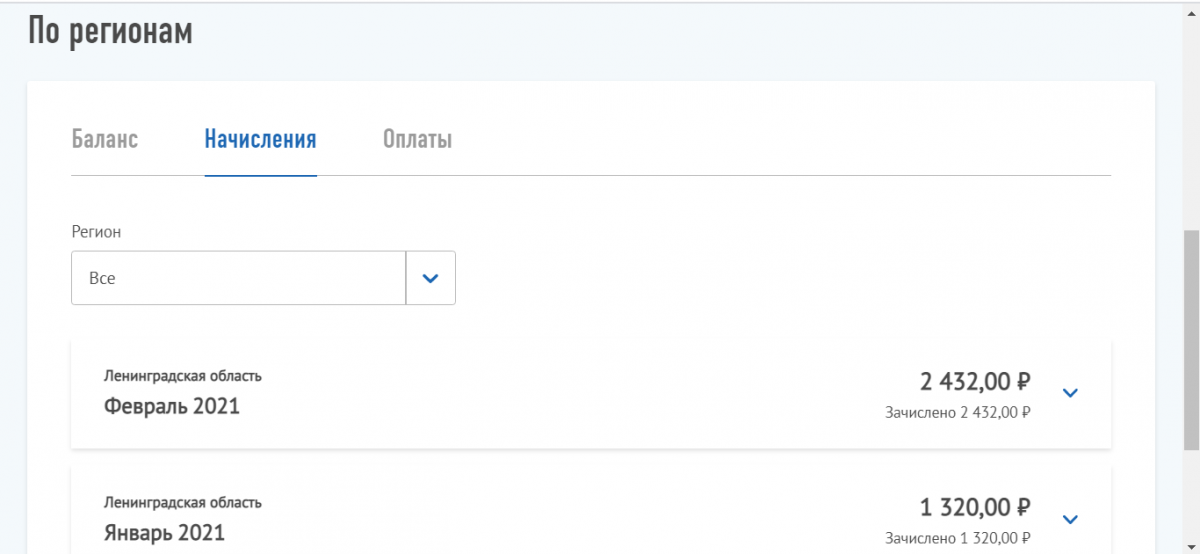Select the 1 320,00 ₽ amount
The height and width of the screenshot is (554, 1200).
975,507
